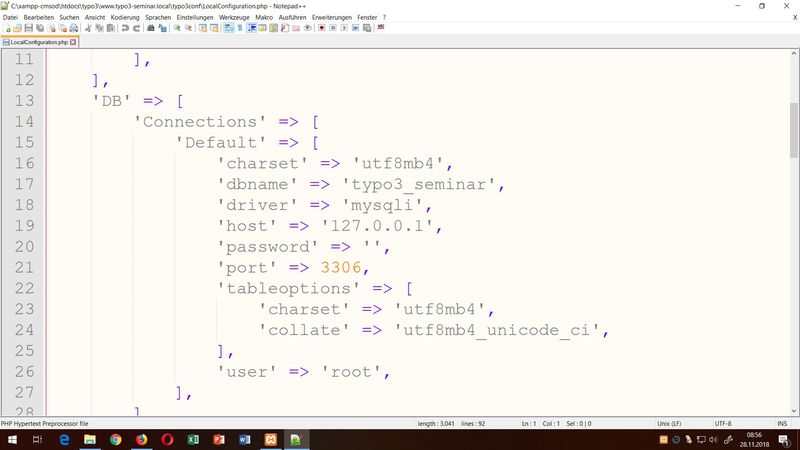Open the Document Map panel icon
The image size is (800, 450).
point(273,28)
